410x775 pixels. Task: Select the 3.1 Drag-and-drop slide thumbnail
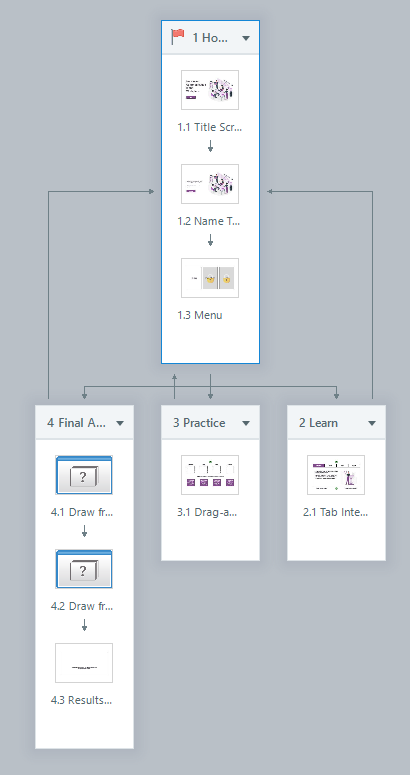click(210, 475)
